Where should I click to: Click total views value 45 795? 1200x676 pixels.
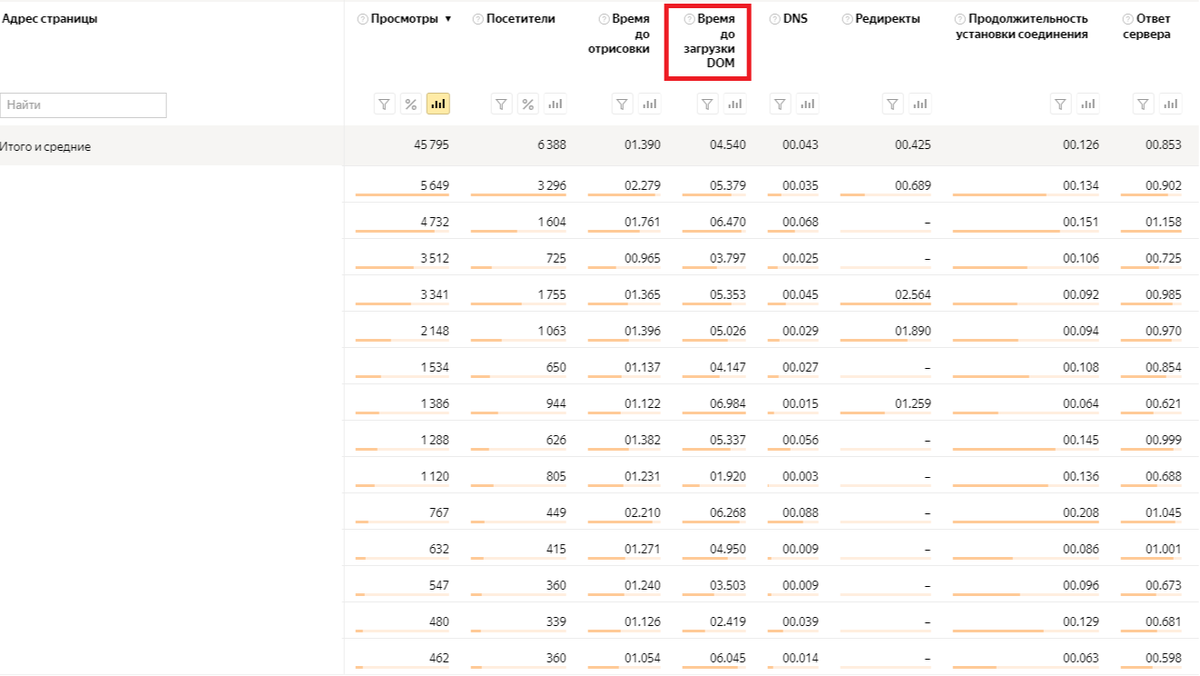[431, 145]
